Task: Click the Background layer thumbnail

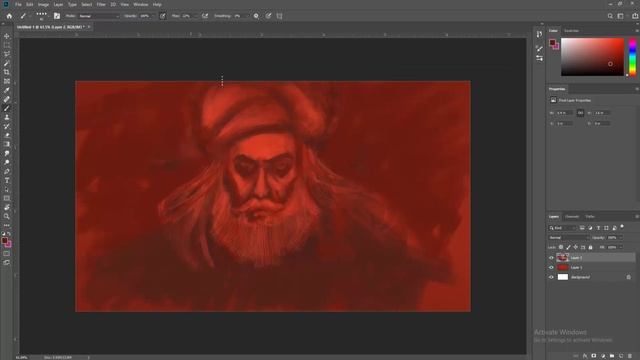Action: pos(563,277)
